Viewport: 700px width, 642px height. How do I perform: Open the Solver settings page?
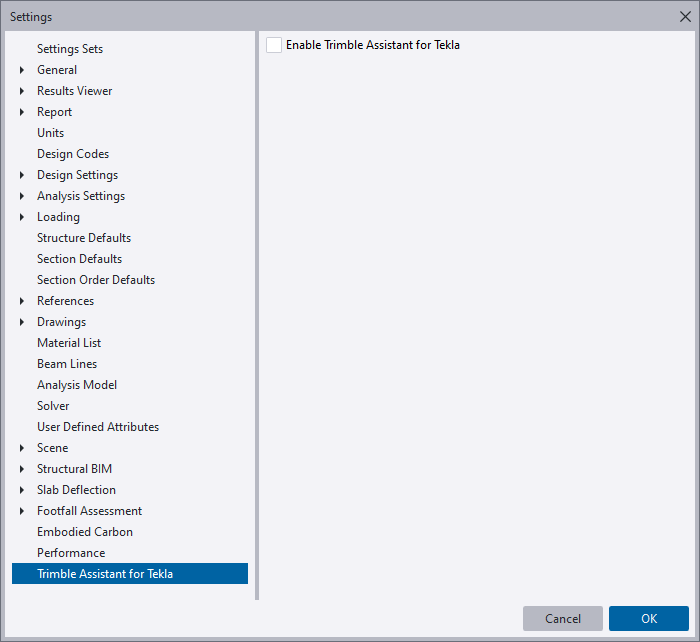pos(53,406)
